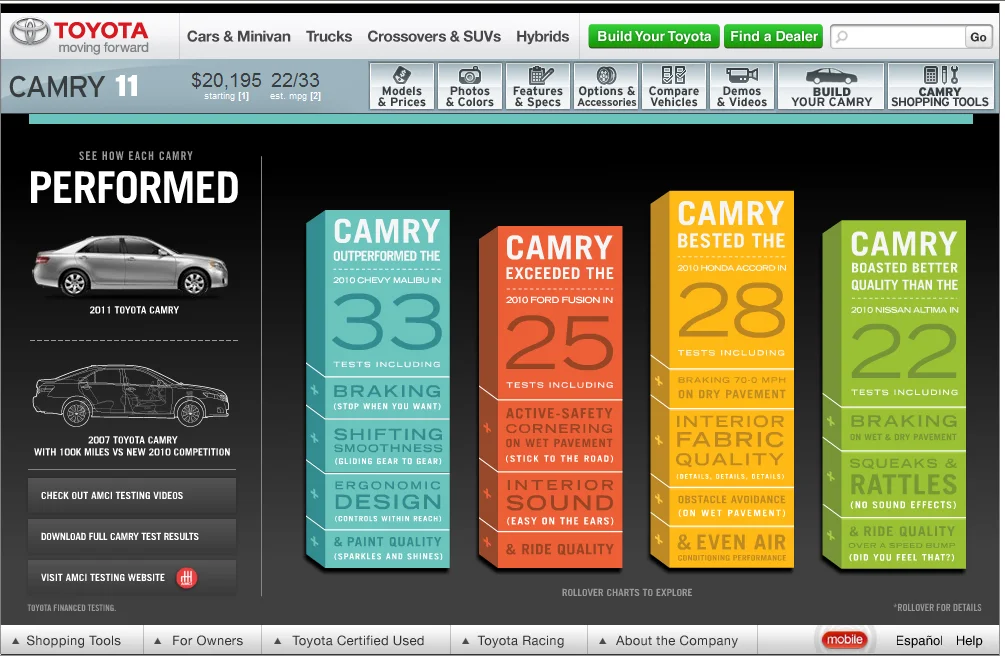This screenshot has height=663, width=1005.
Task: Check out AMCI testing videos
Action: click(132, 496)
